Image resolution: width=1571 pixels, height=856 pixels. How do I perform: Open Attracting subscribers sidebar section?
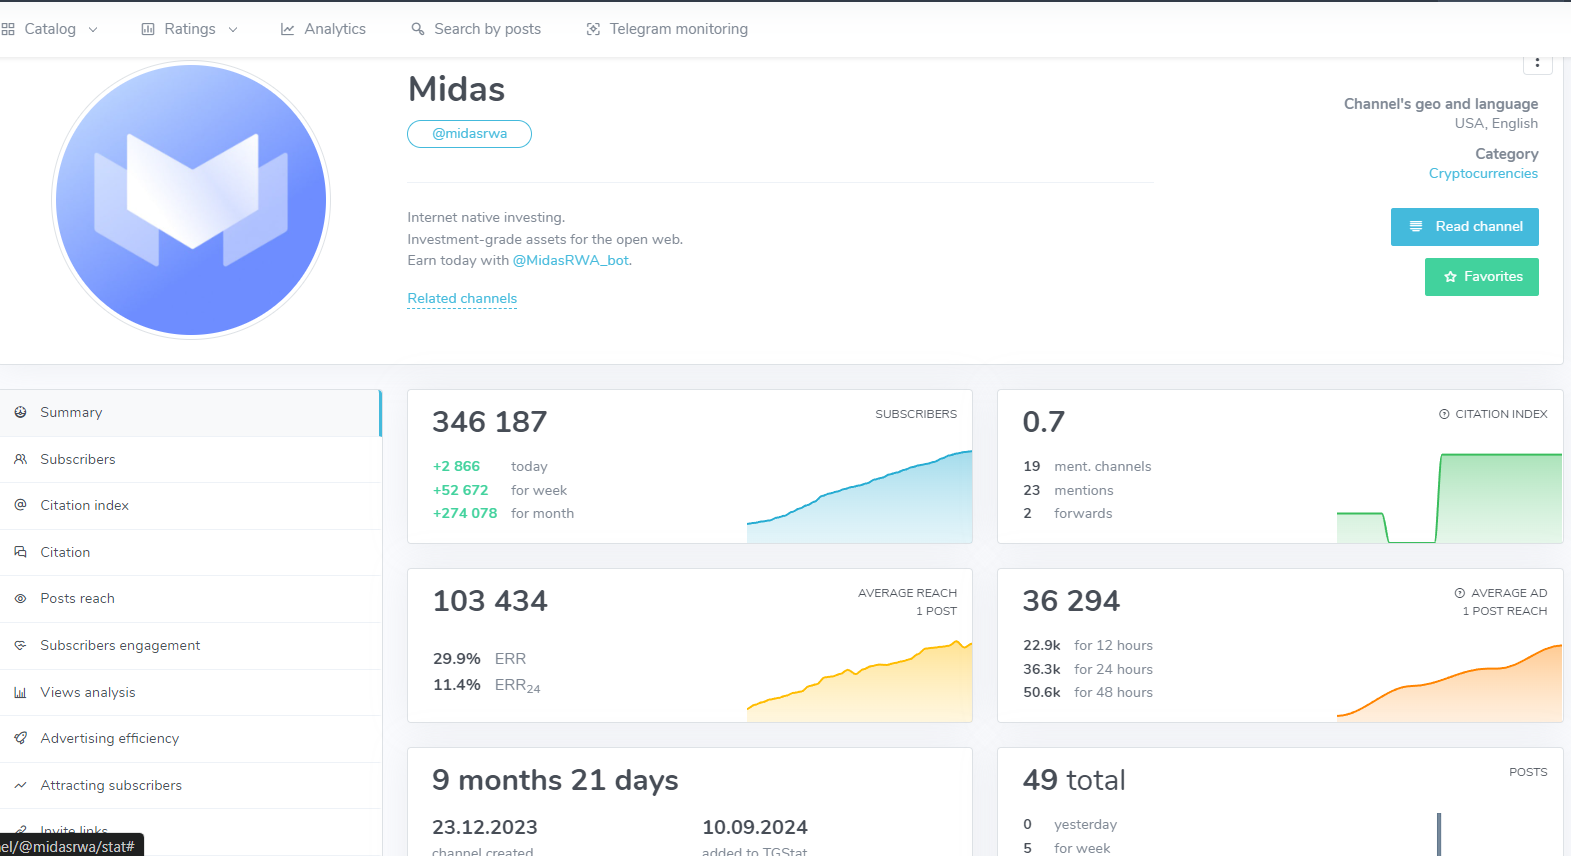coord(190,785)
